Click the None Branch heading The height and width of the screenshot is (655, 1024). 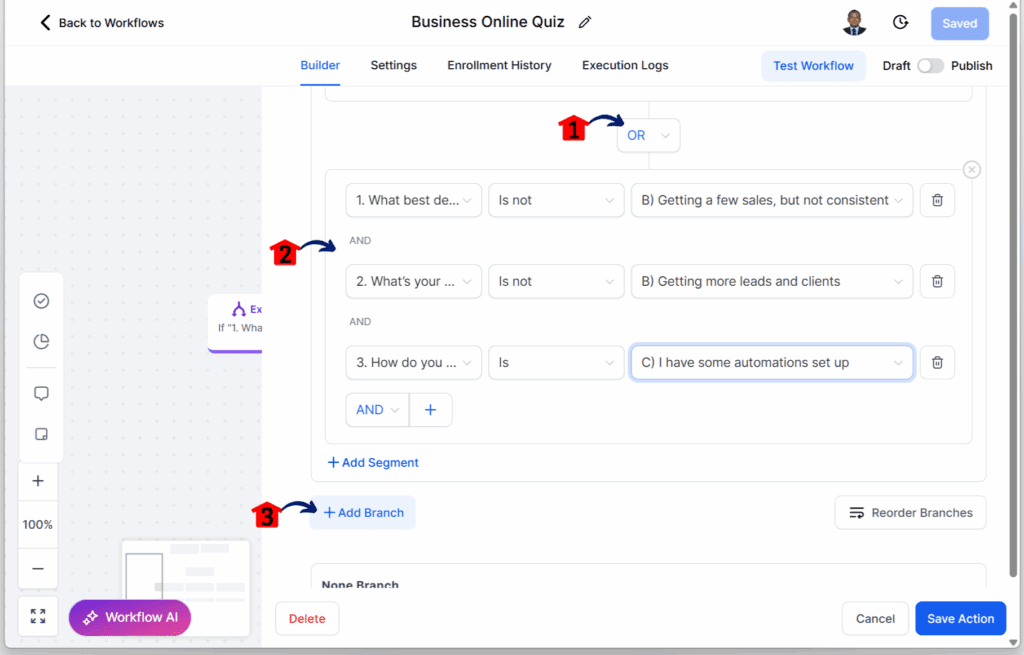tap(360, 584)
